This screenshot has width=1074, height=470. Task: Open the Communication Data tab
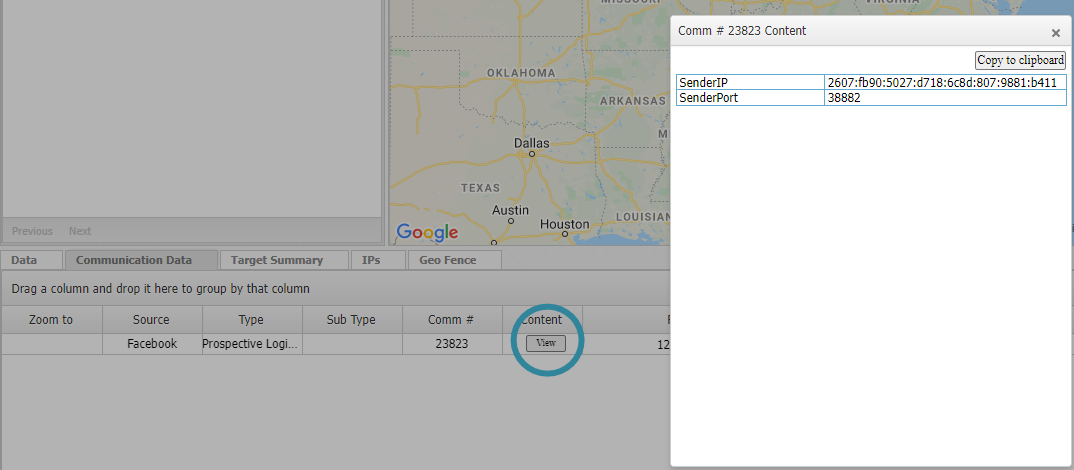pyautogui.click(x=134, y=260)
